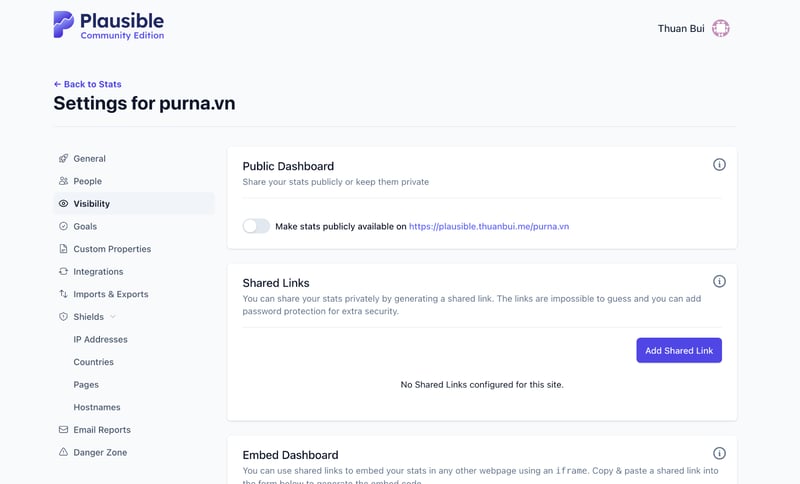Image resolution: width=800 pixels, height=484 pixels.
Task: Open the plausible.thuanbui.me/purna.vn link
Action: pyautogui.click(x=489, y=227)
